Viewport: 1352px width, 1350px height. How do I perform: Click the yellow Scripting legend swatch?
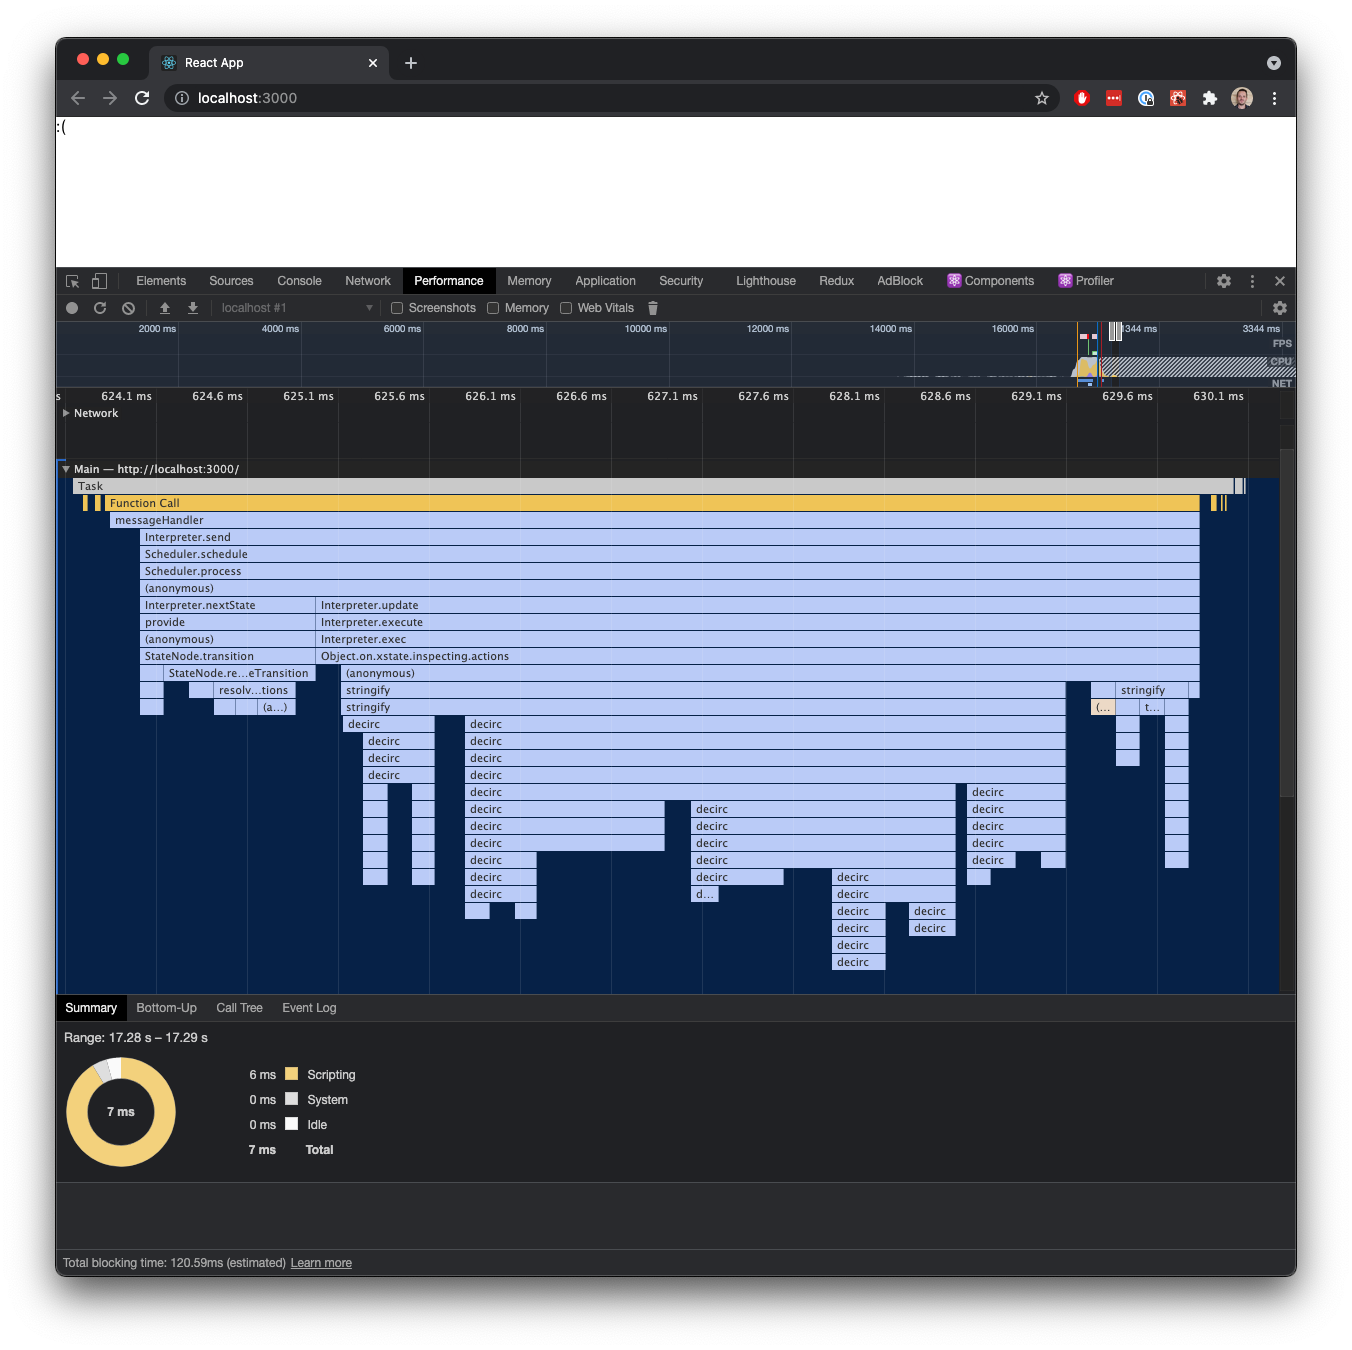point(292,1074)
